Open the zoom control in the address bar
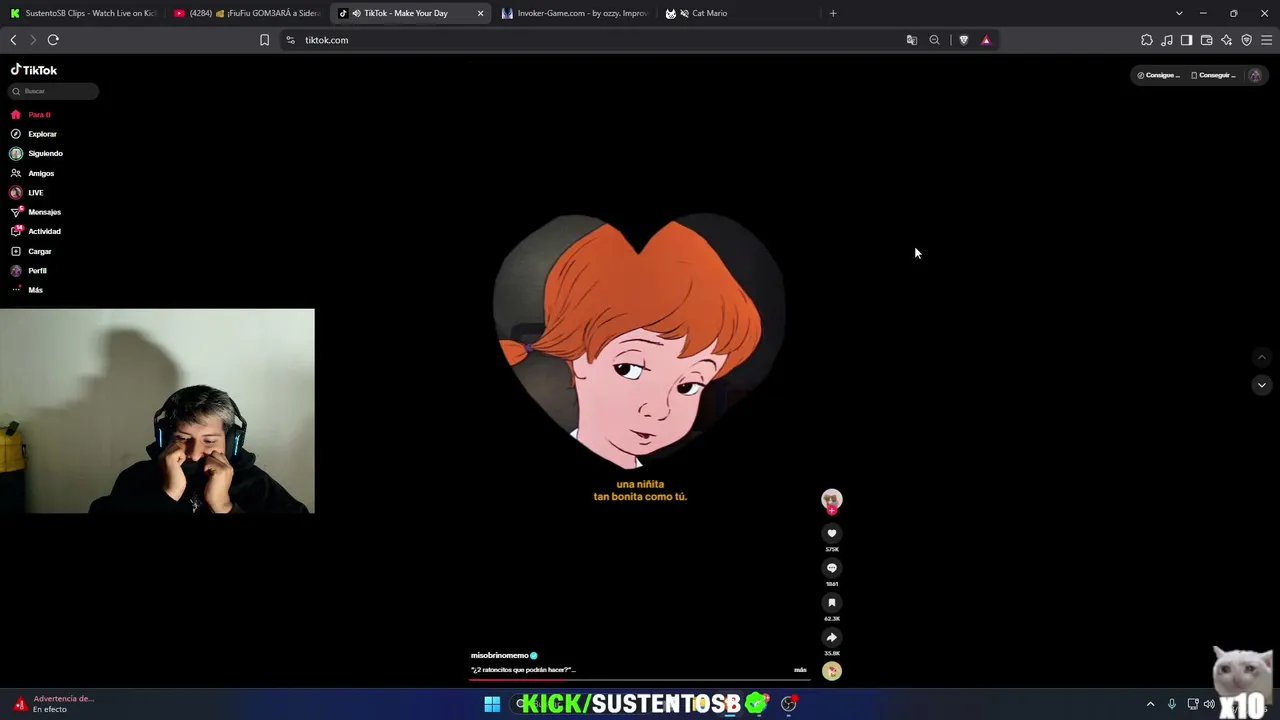1280x720 pixels. pyautogui.click(x=934, y=40)
